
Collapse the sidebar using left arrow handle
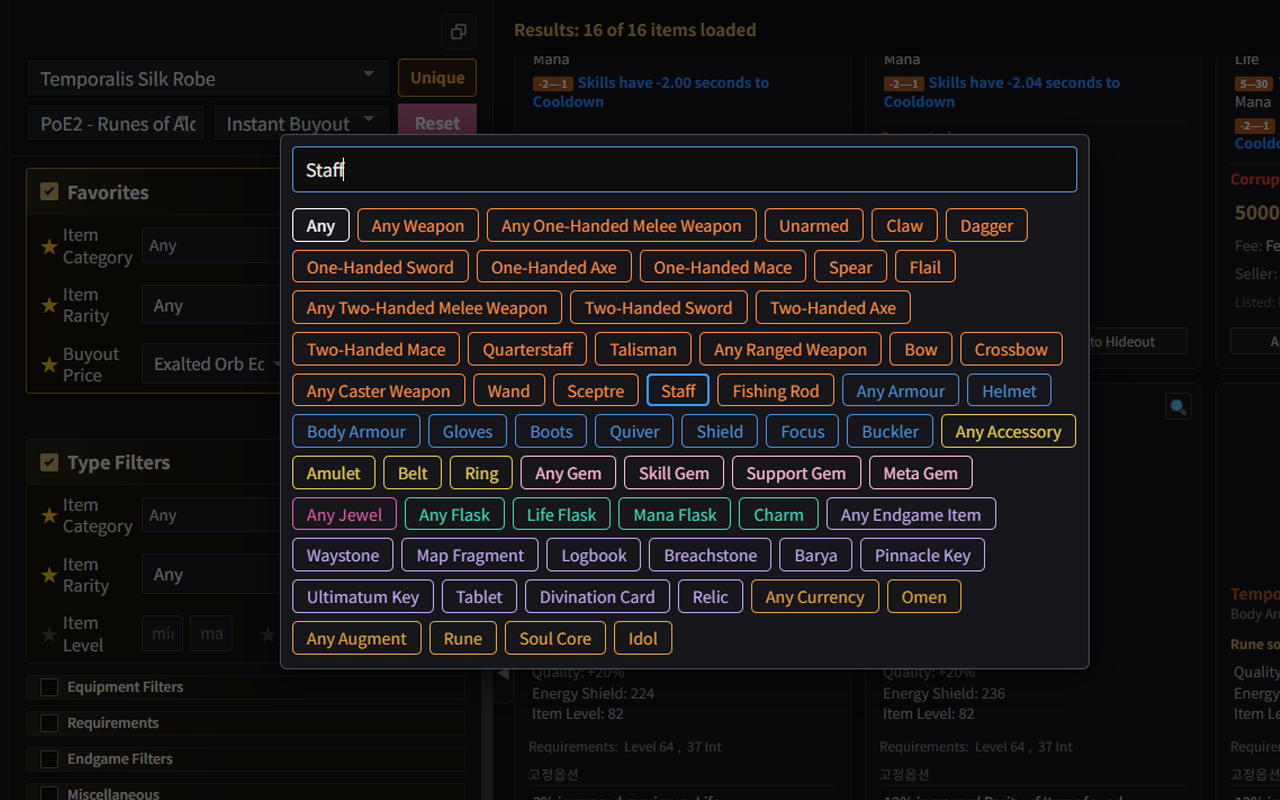tap(503, 673)
